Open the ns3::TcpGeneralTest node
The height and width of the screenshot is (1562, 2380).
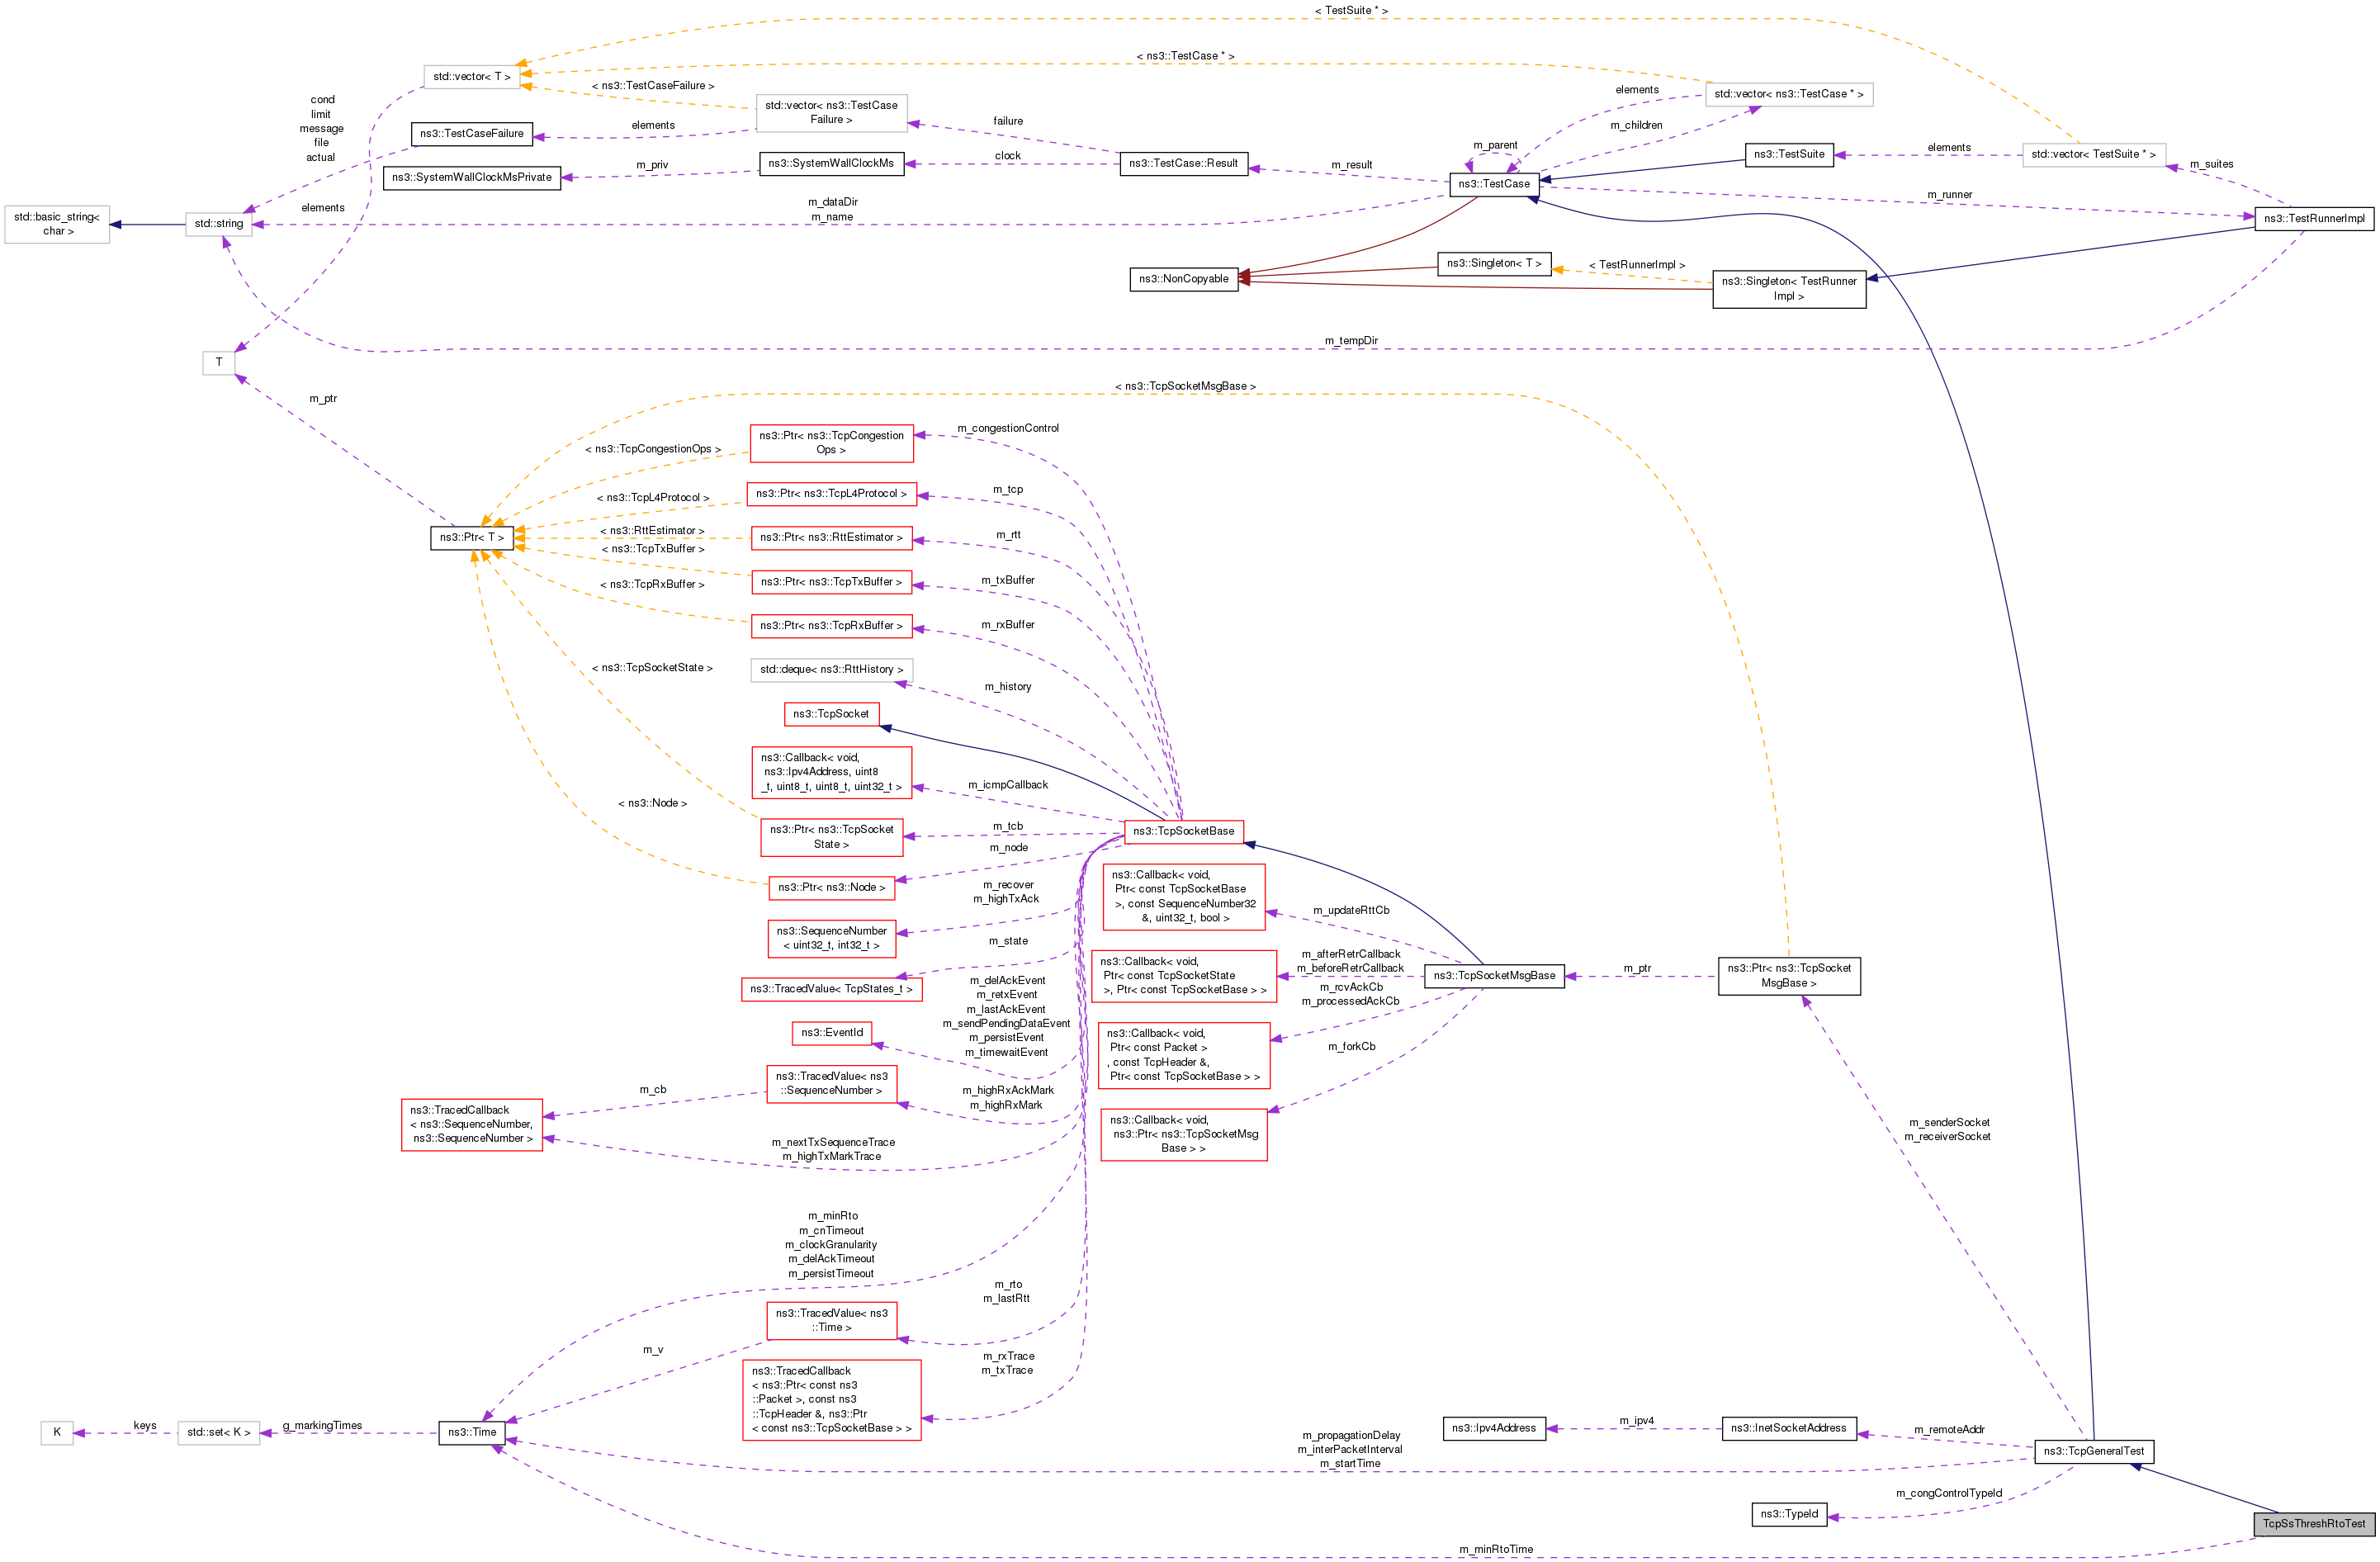[2094, 1451]
